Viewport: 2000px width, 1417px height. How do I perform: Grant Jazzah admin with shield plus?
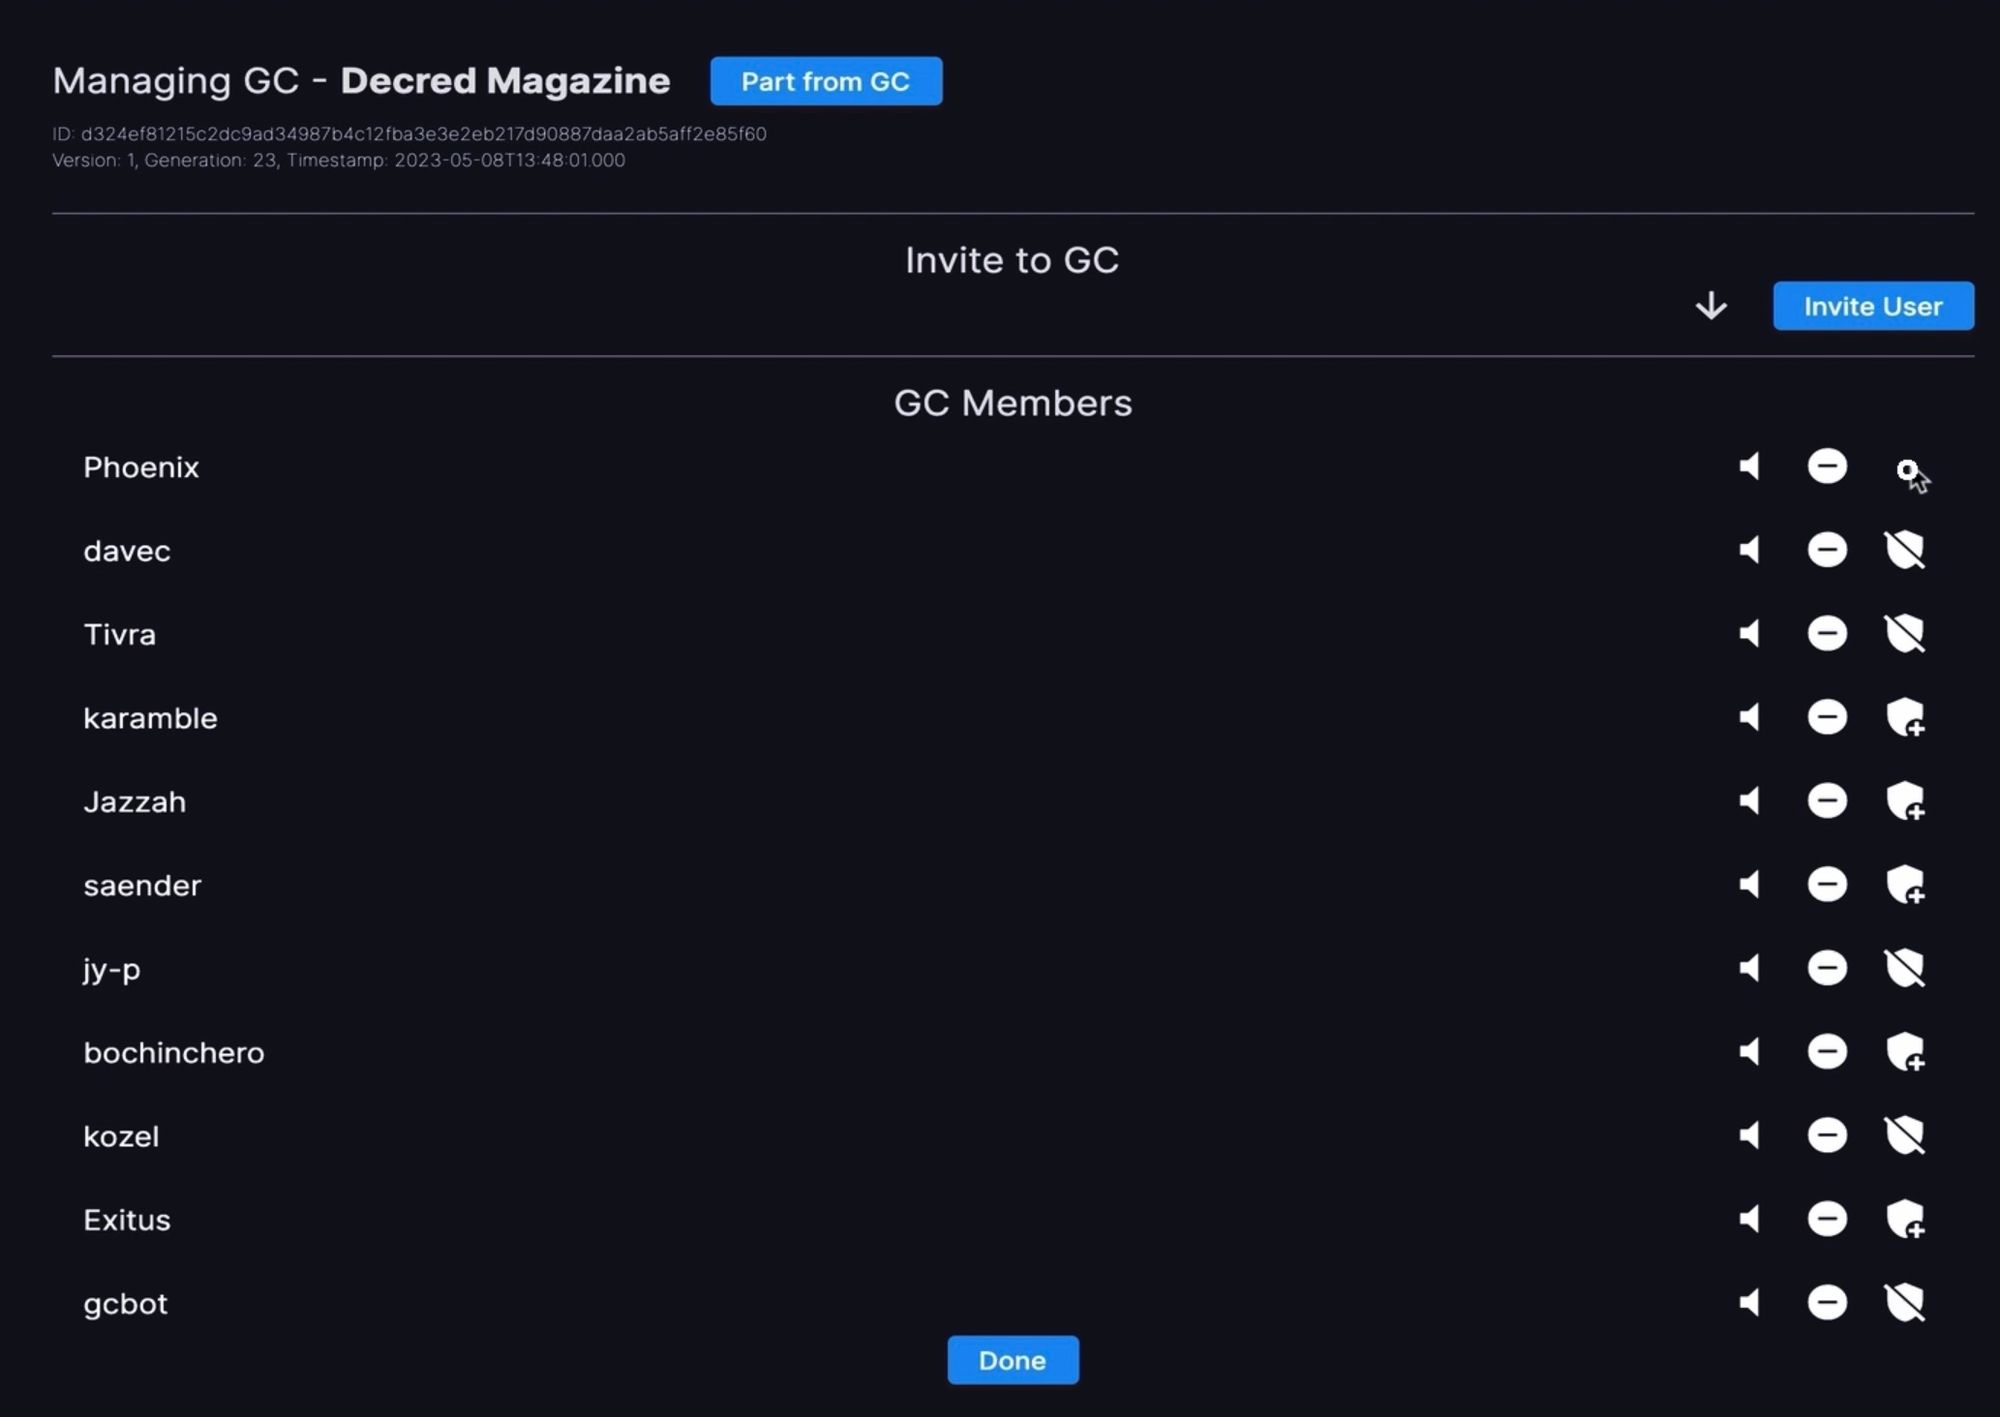coord(1904,801)
